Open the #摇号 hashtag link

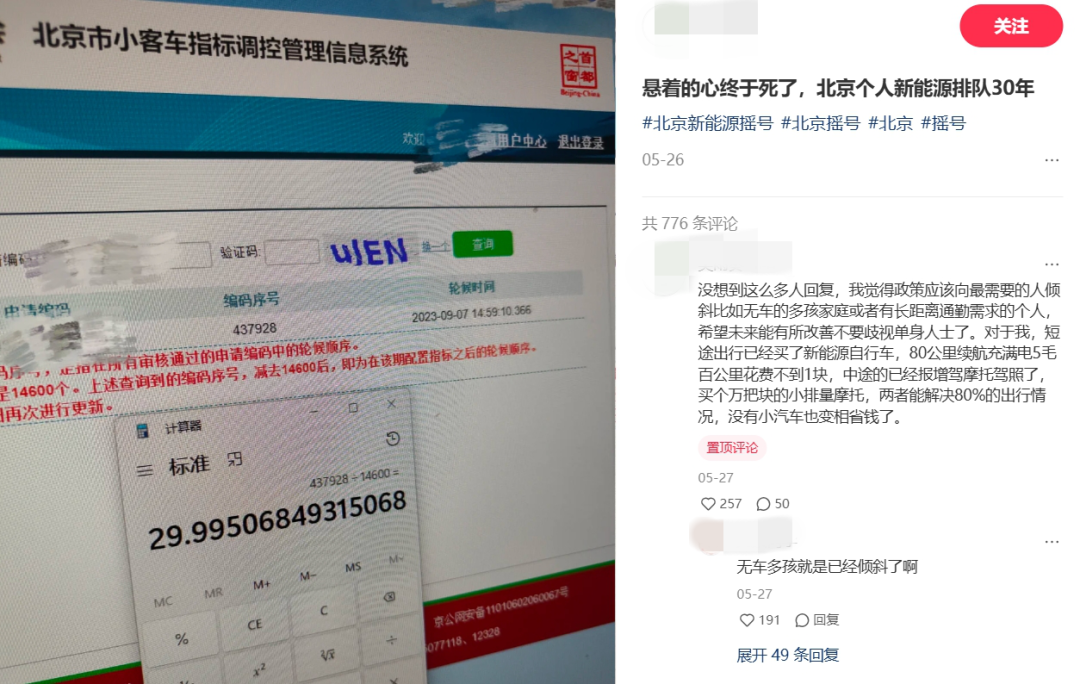click(x=943, y=123)
